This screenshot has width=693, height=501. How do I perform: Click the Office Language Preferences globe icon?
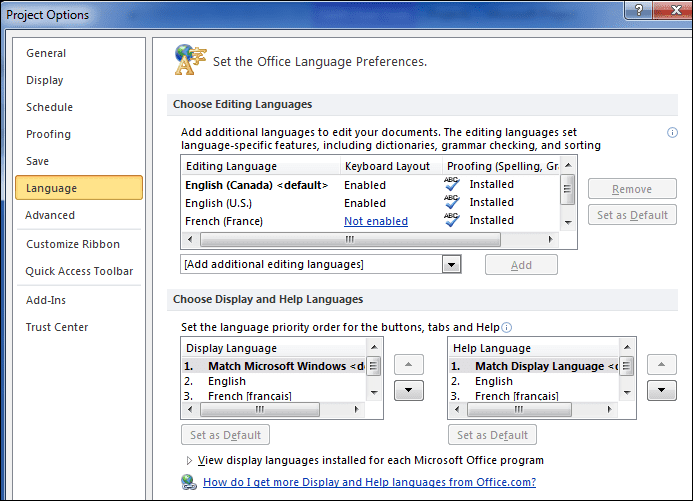coord(190,60)
